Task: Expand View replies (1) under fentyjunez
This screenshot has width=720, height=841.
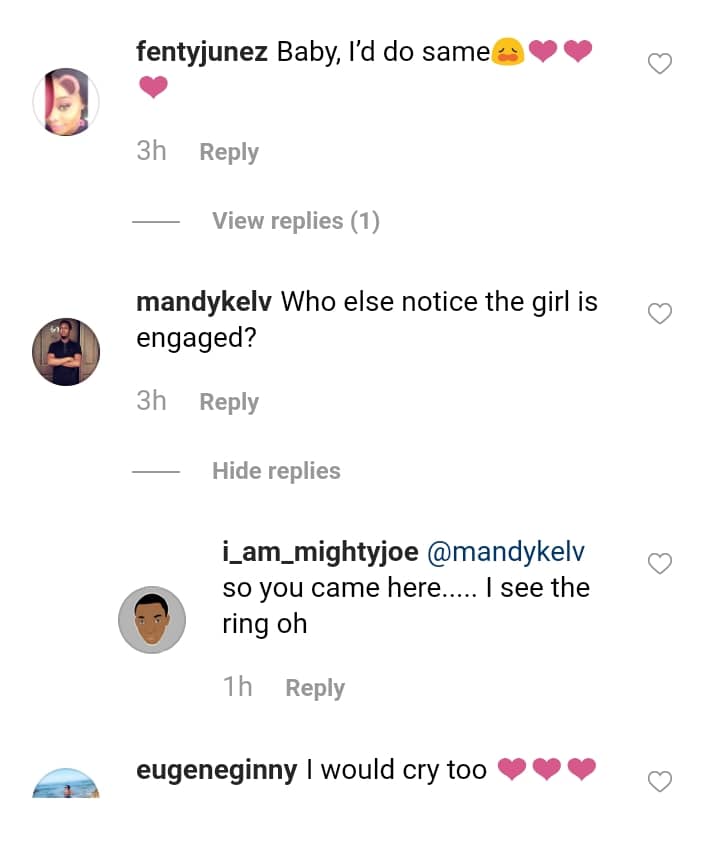Action: pos(295,221)
